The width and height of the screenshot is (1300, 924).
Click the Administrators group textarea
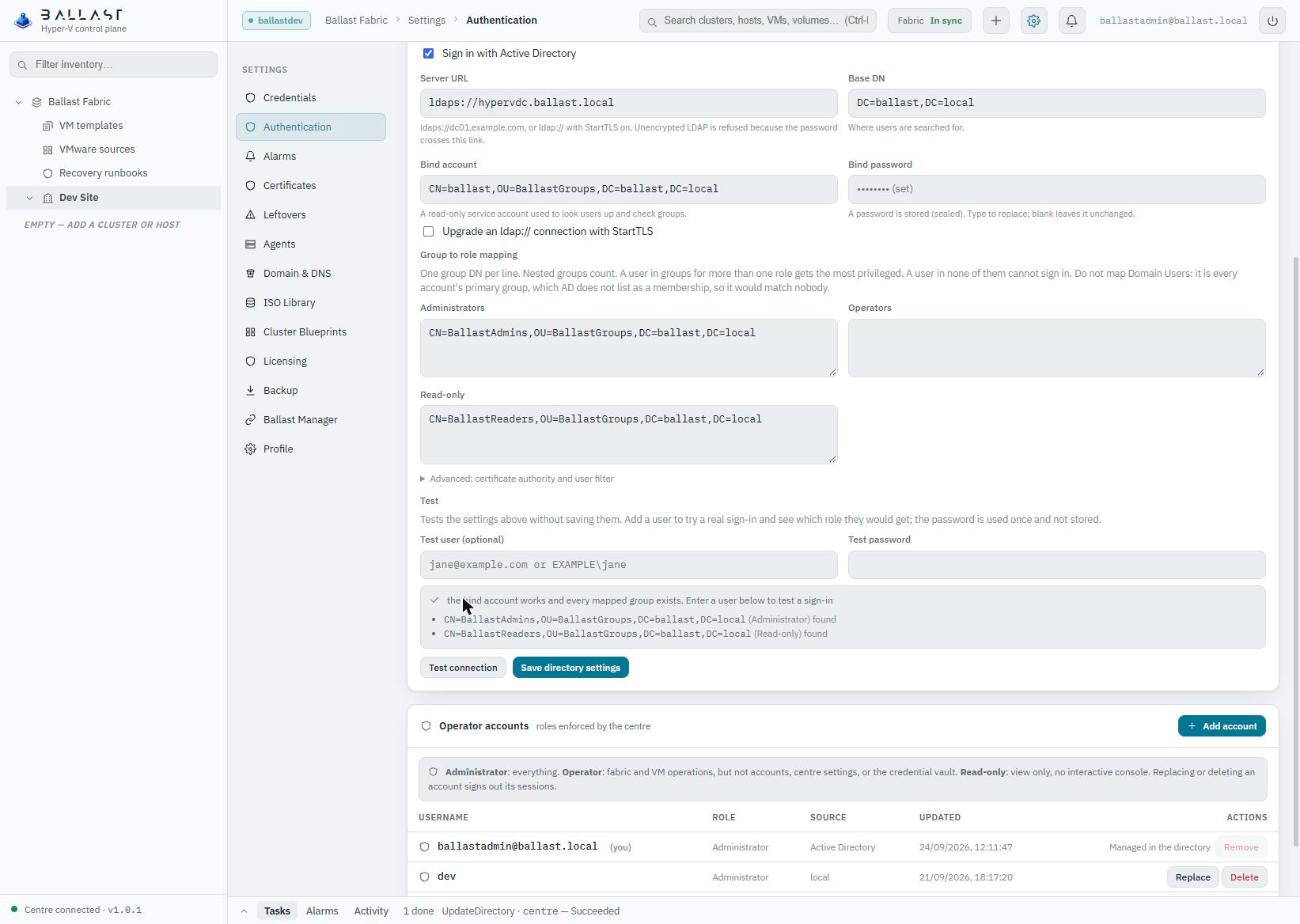click(x=629, y=348)
